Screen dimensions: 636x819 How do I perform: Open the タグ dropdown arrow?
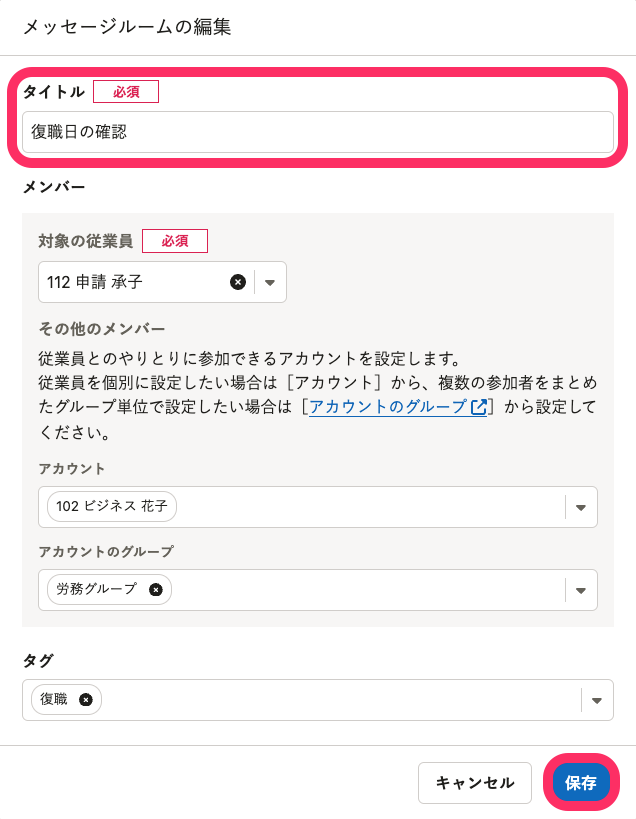point(596,700)
